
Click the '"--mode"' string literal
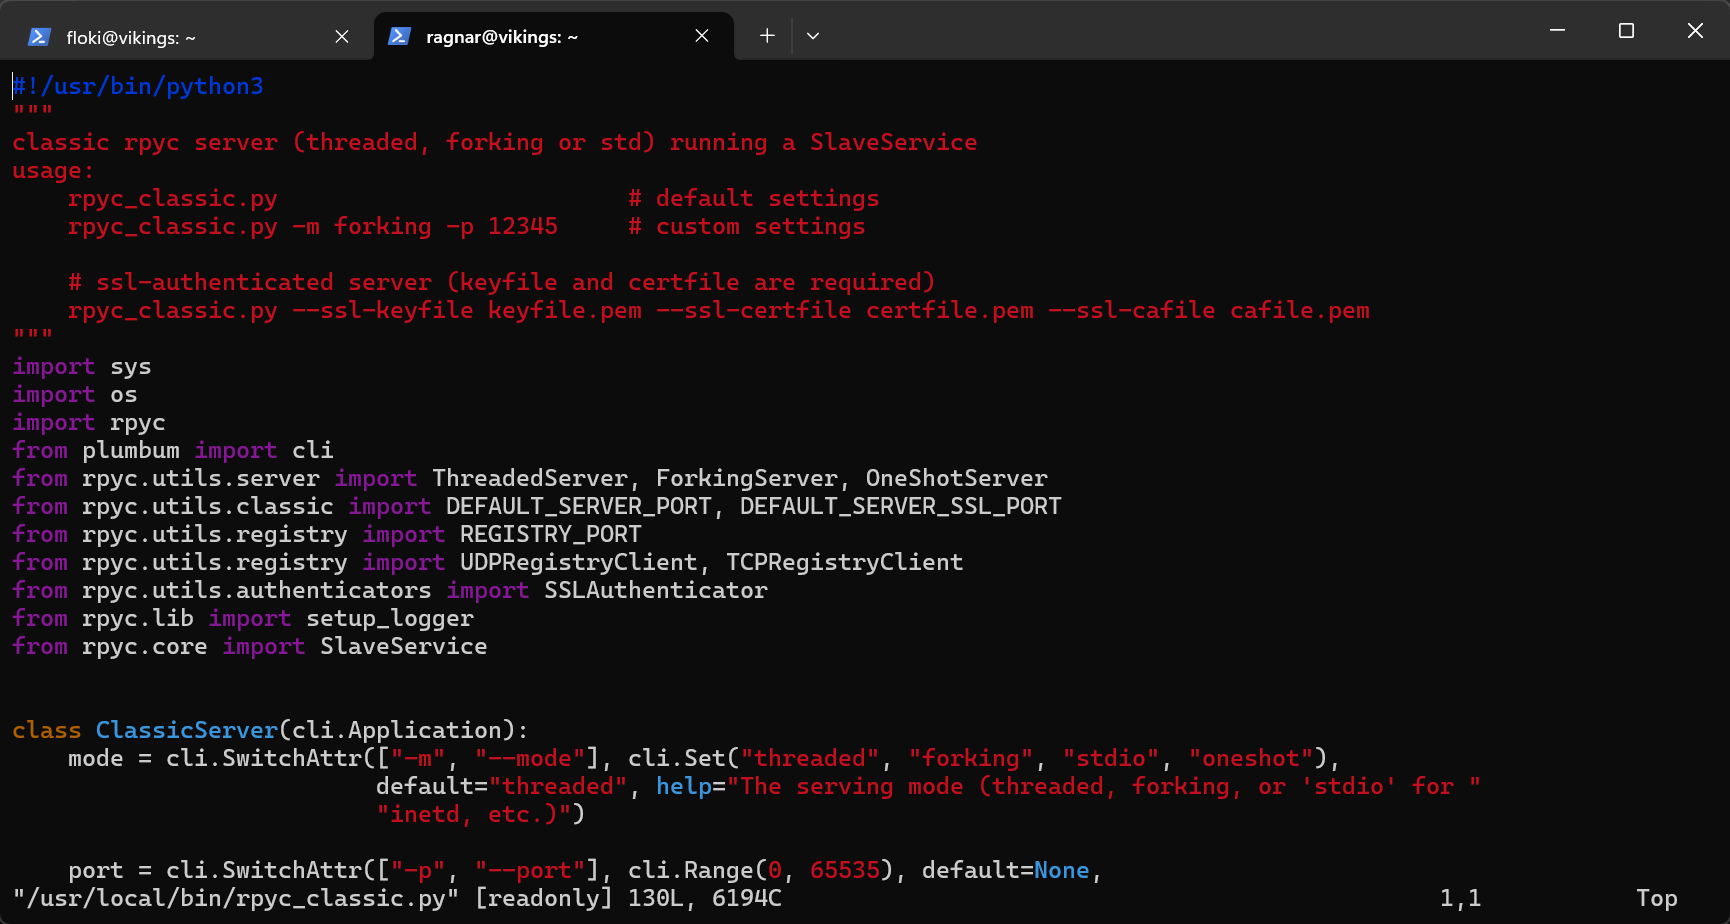point(530,758)
